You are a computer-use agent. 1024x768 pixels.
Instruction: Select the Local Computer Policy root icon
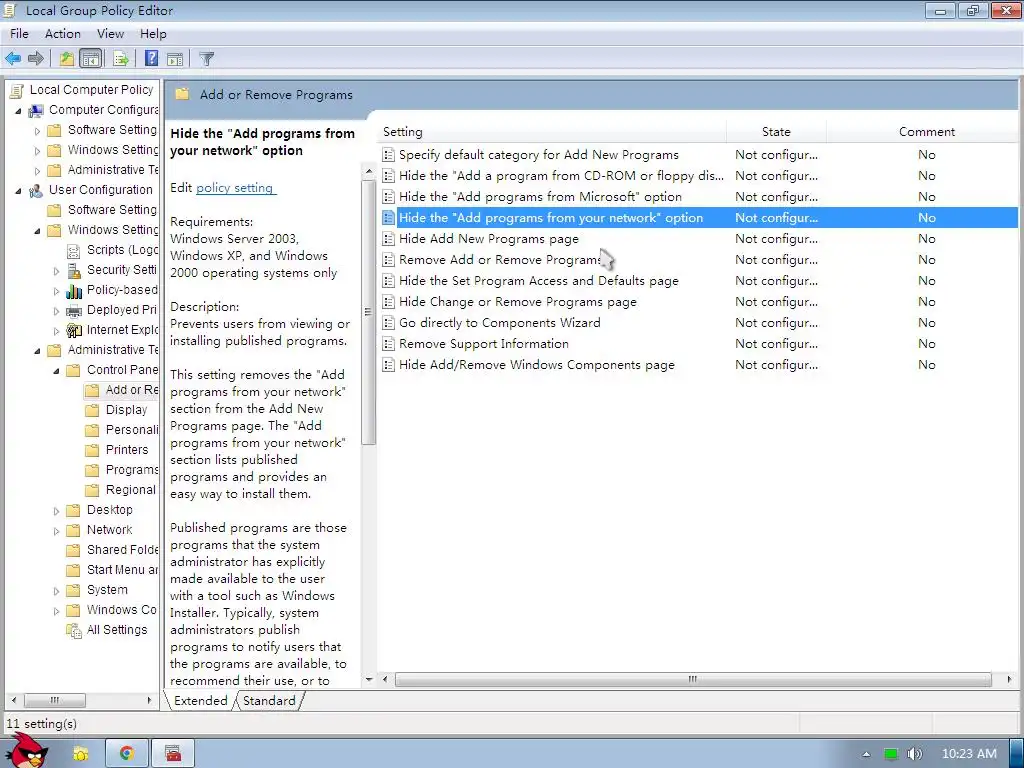coord(17,90)
